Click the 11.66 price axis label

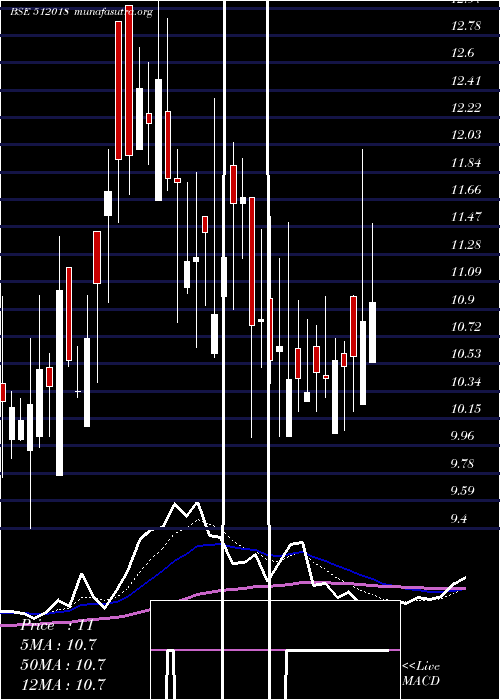(466, 190)
